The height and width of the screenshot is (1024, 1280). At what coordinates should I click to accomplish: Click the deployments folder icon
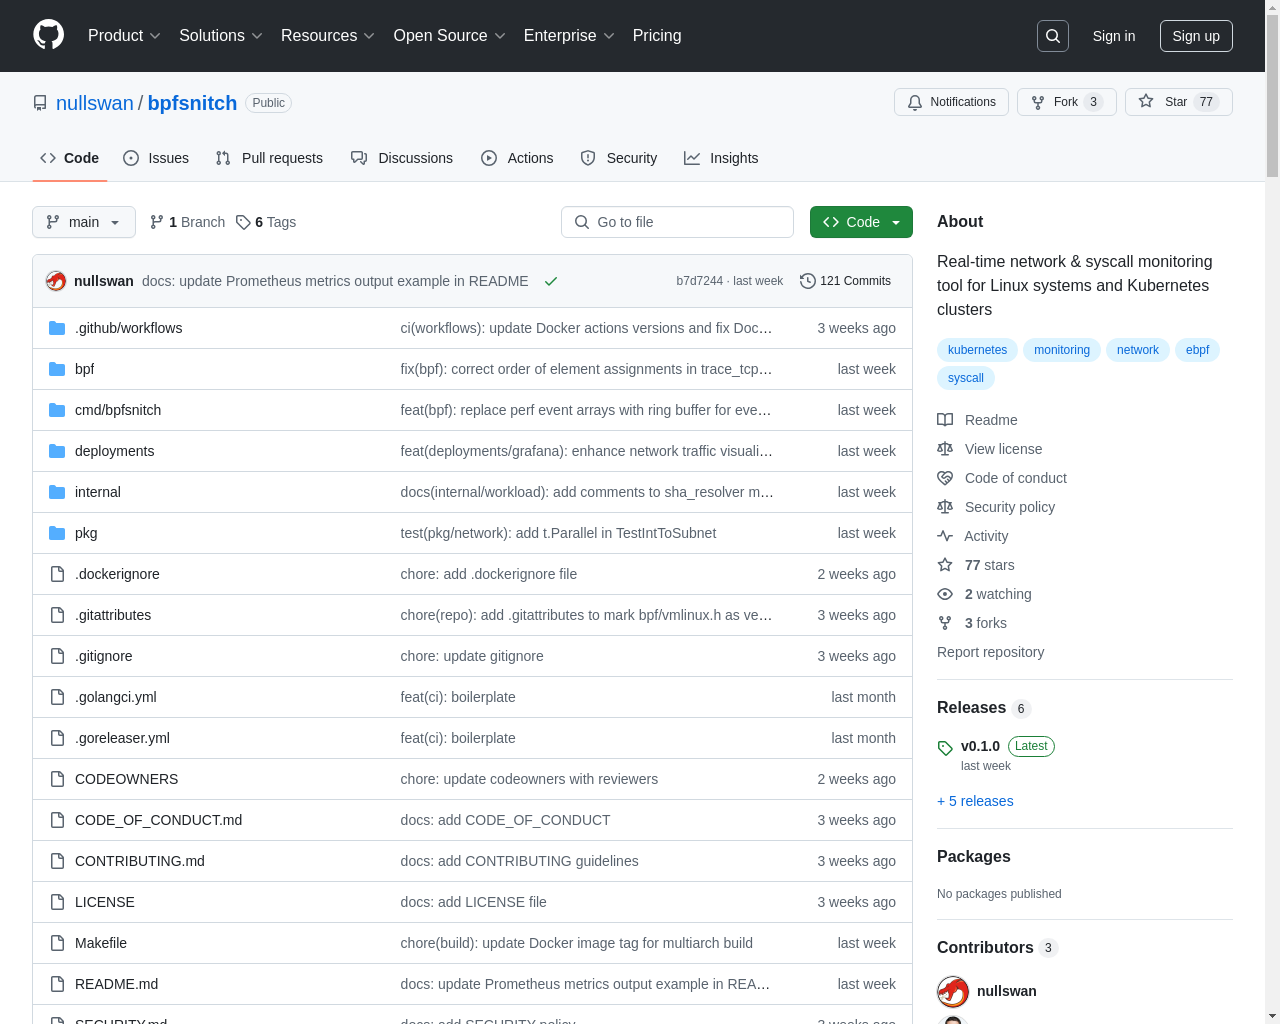pyautogui.click(x=57, y=451)
